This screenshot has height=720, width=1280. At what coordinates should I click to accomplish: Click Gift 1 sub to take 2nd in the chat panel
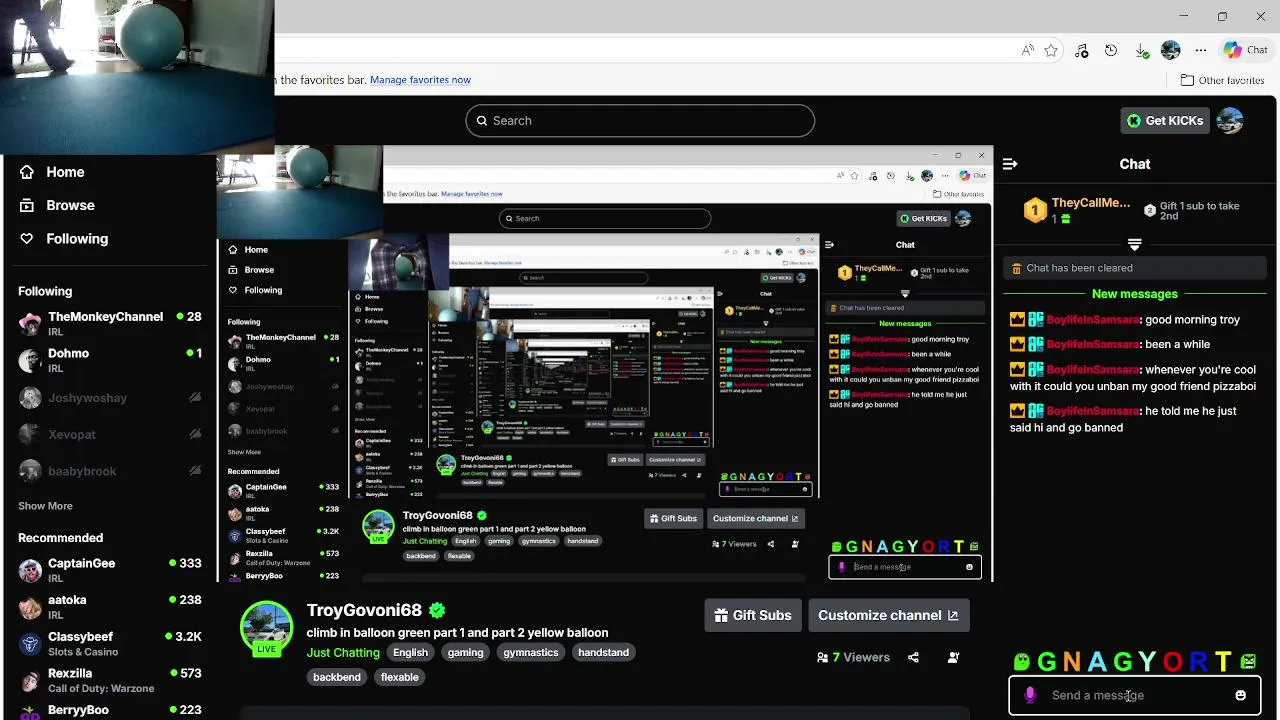coord(1192,211)
